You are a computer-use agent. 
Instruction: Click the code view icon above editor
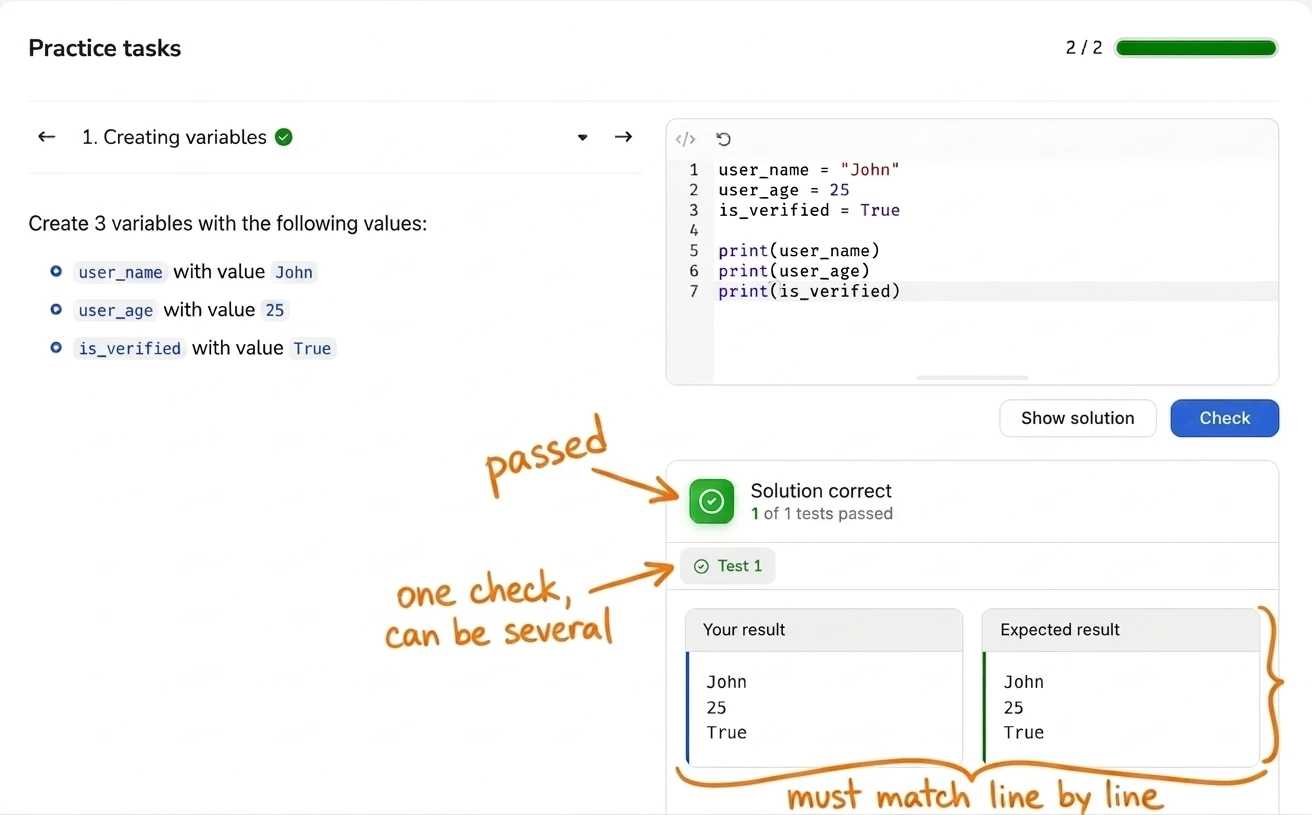tap(686, 139)
